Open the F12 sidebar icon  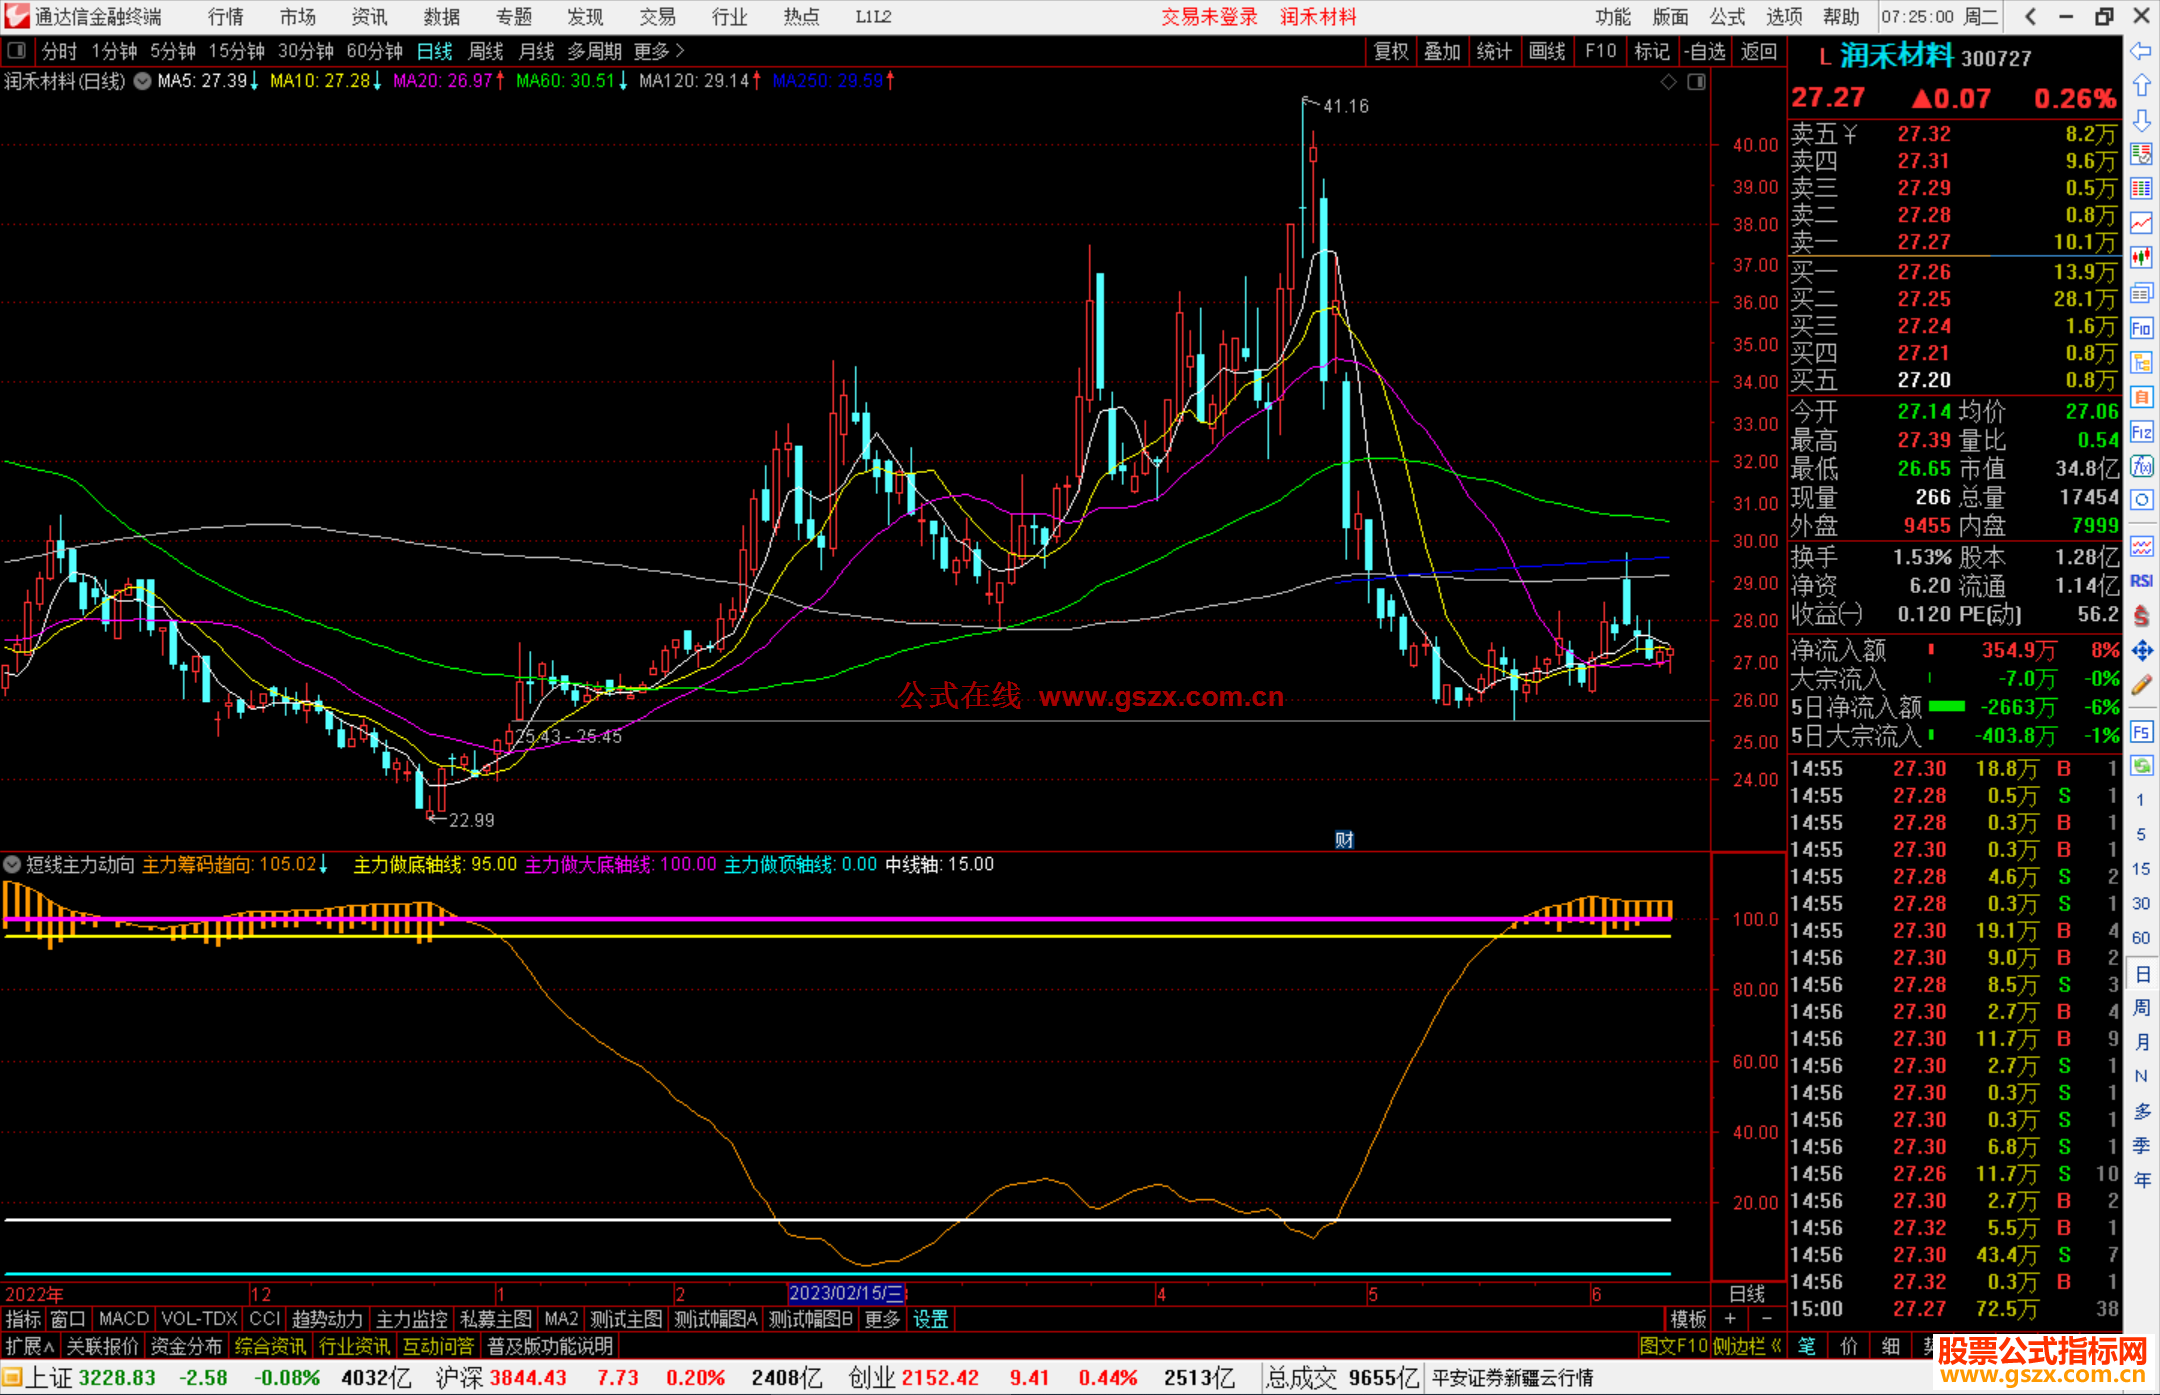(x=2141, y=432)
